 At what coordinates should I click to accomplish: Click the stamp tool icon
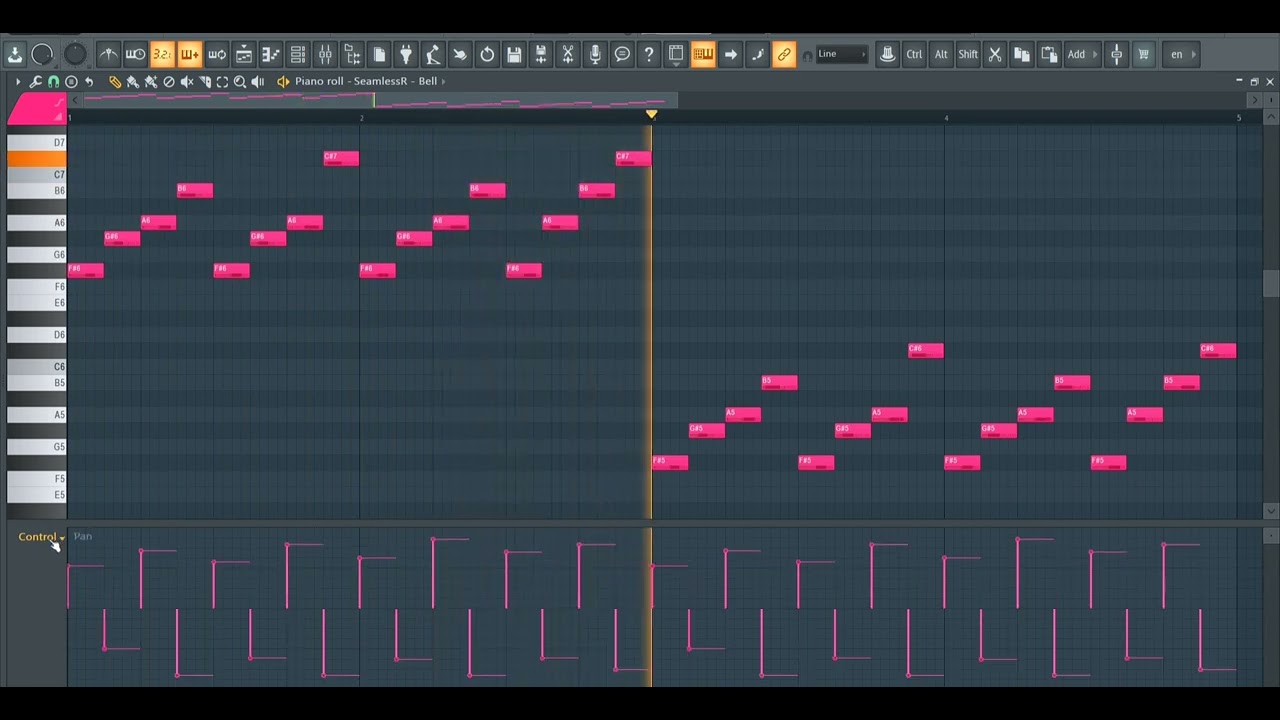click(887, 54)
